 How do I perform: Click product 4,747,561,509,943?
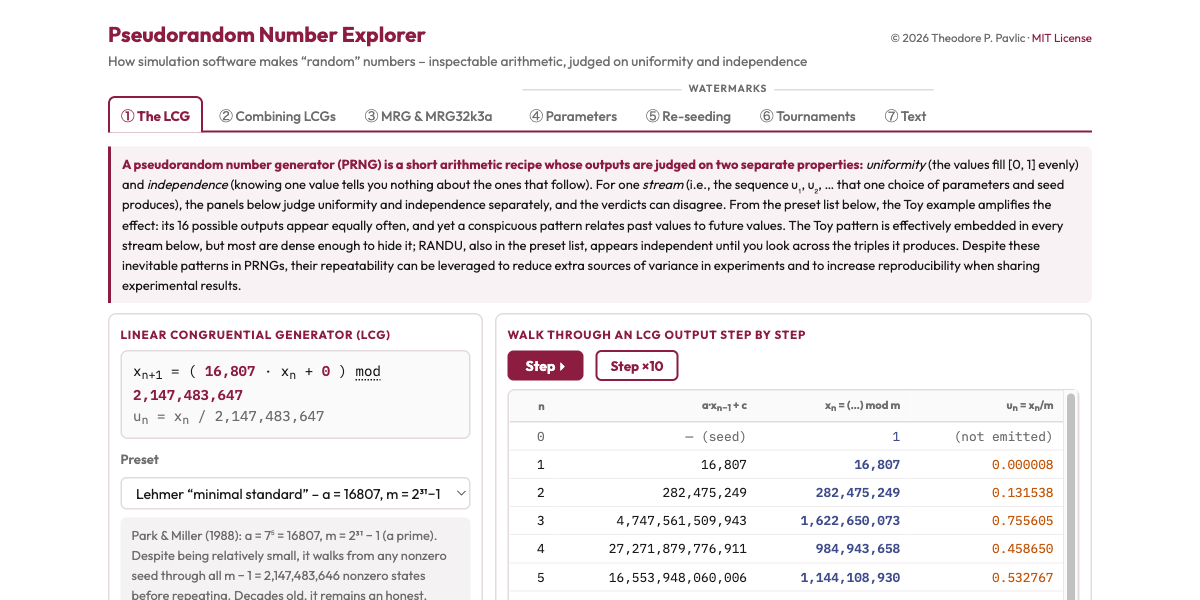point(682,521)
